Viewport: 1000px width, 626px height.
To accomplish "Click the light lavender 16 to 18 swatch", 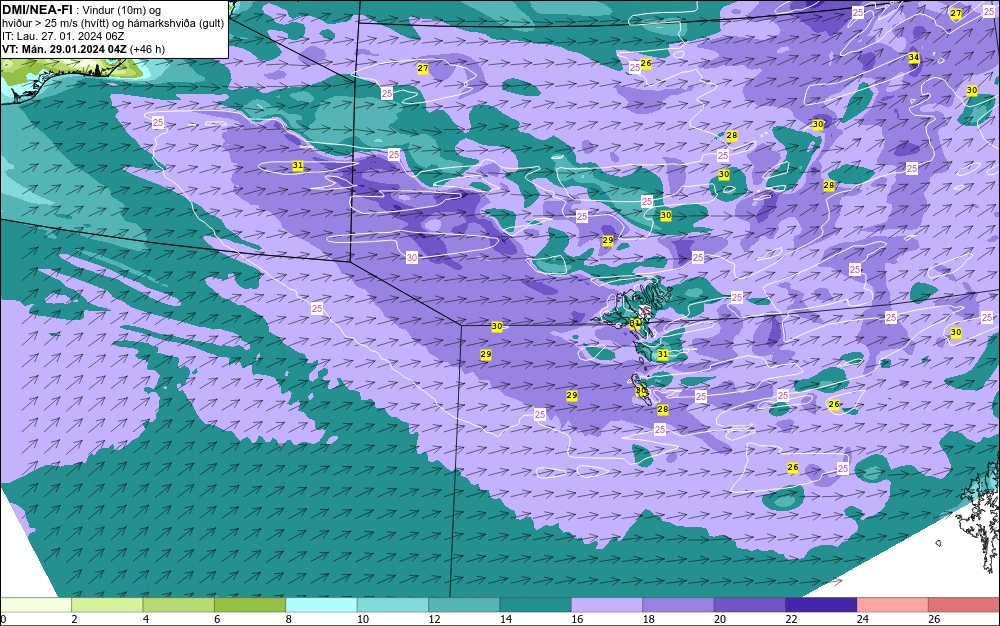I will click(x=607, y=605).
